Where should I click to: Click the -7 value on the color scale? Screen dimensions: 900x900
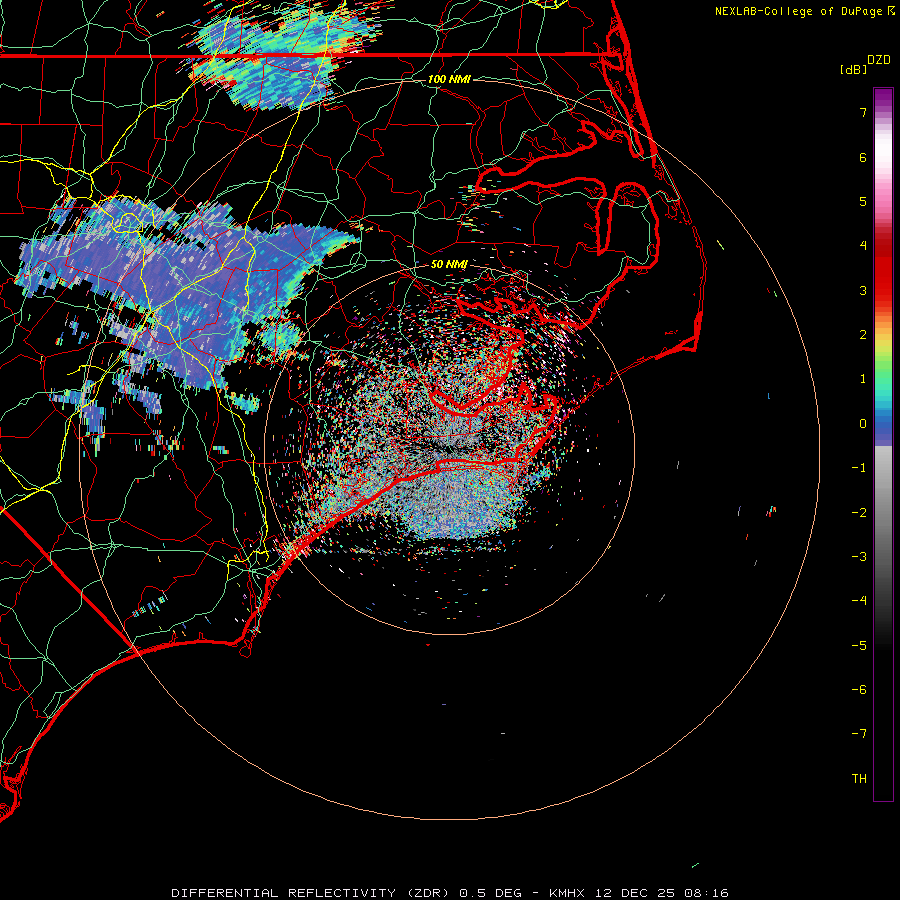pos(859,734)
